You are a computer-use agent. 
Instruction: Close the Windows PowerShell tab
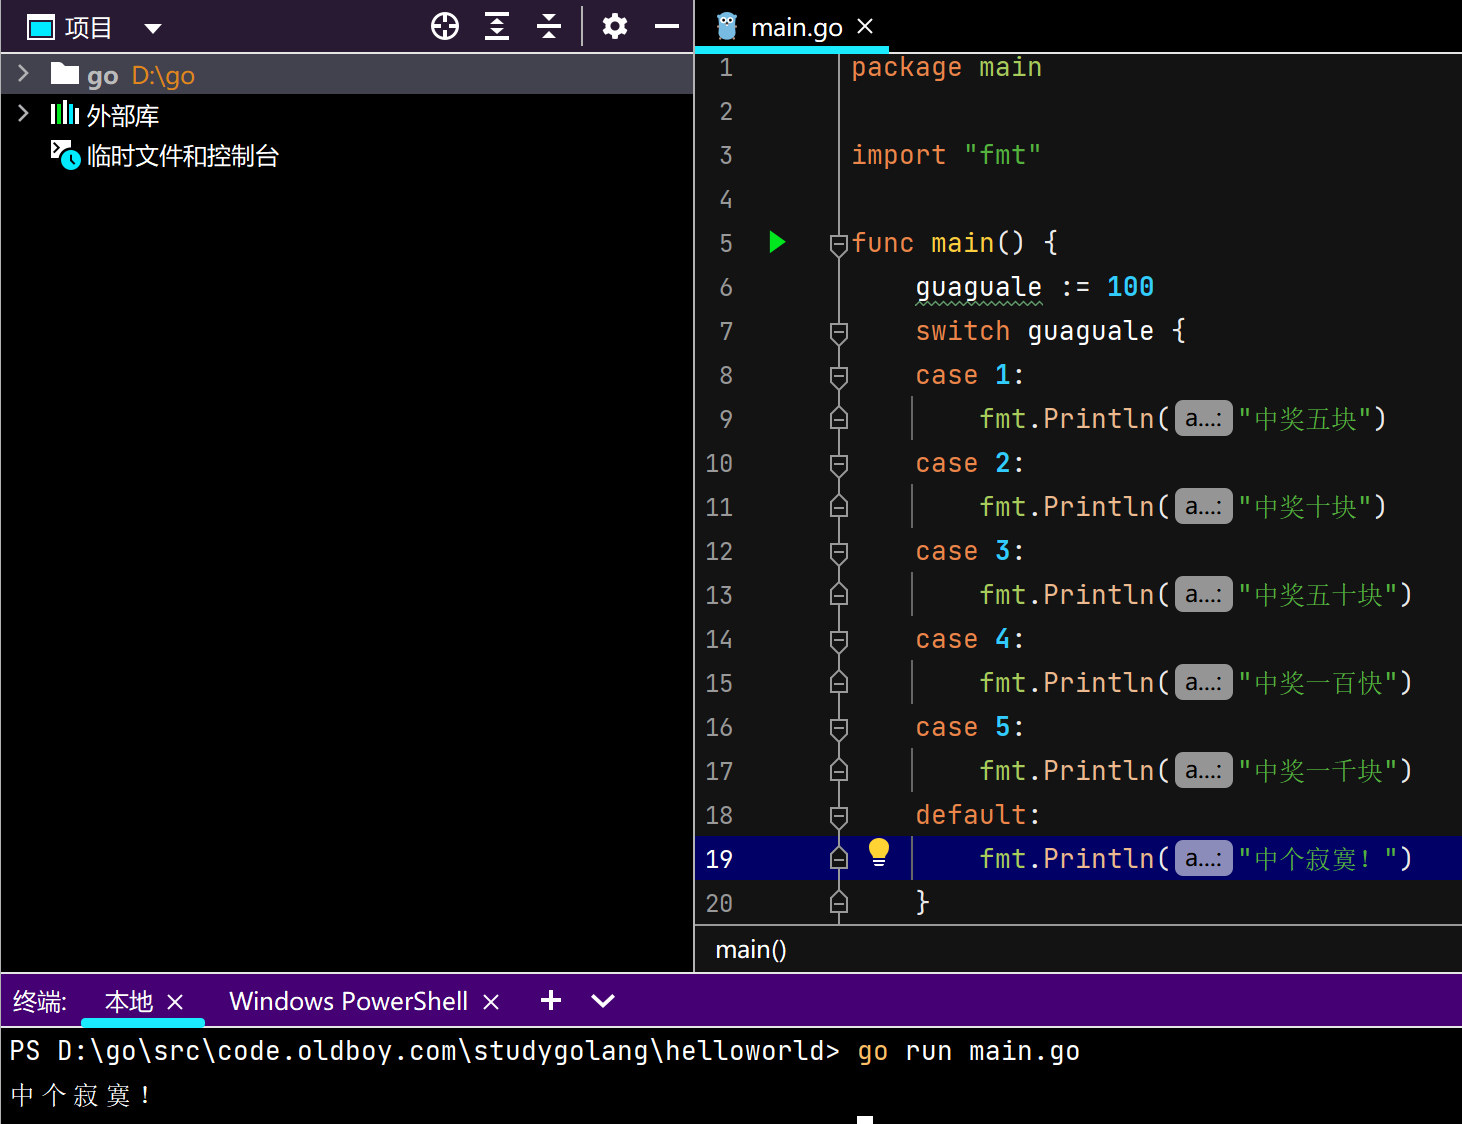point(491,1001)
